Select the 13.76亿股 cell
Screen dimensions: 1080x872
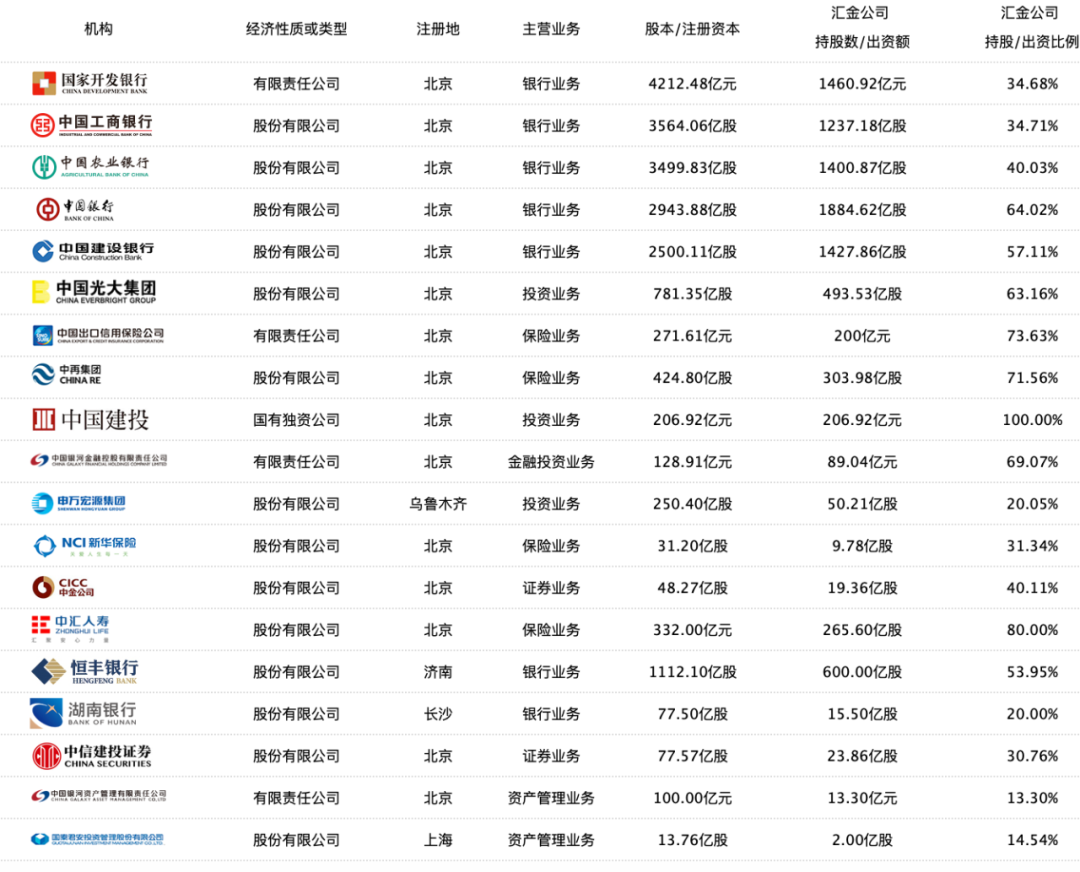(692, 840)
